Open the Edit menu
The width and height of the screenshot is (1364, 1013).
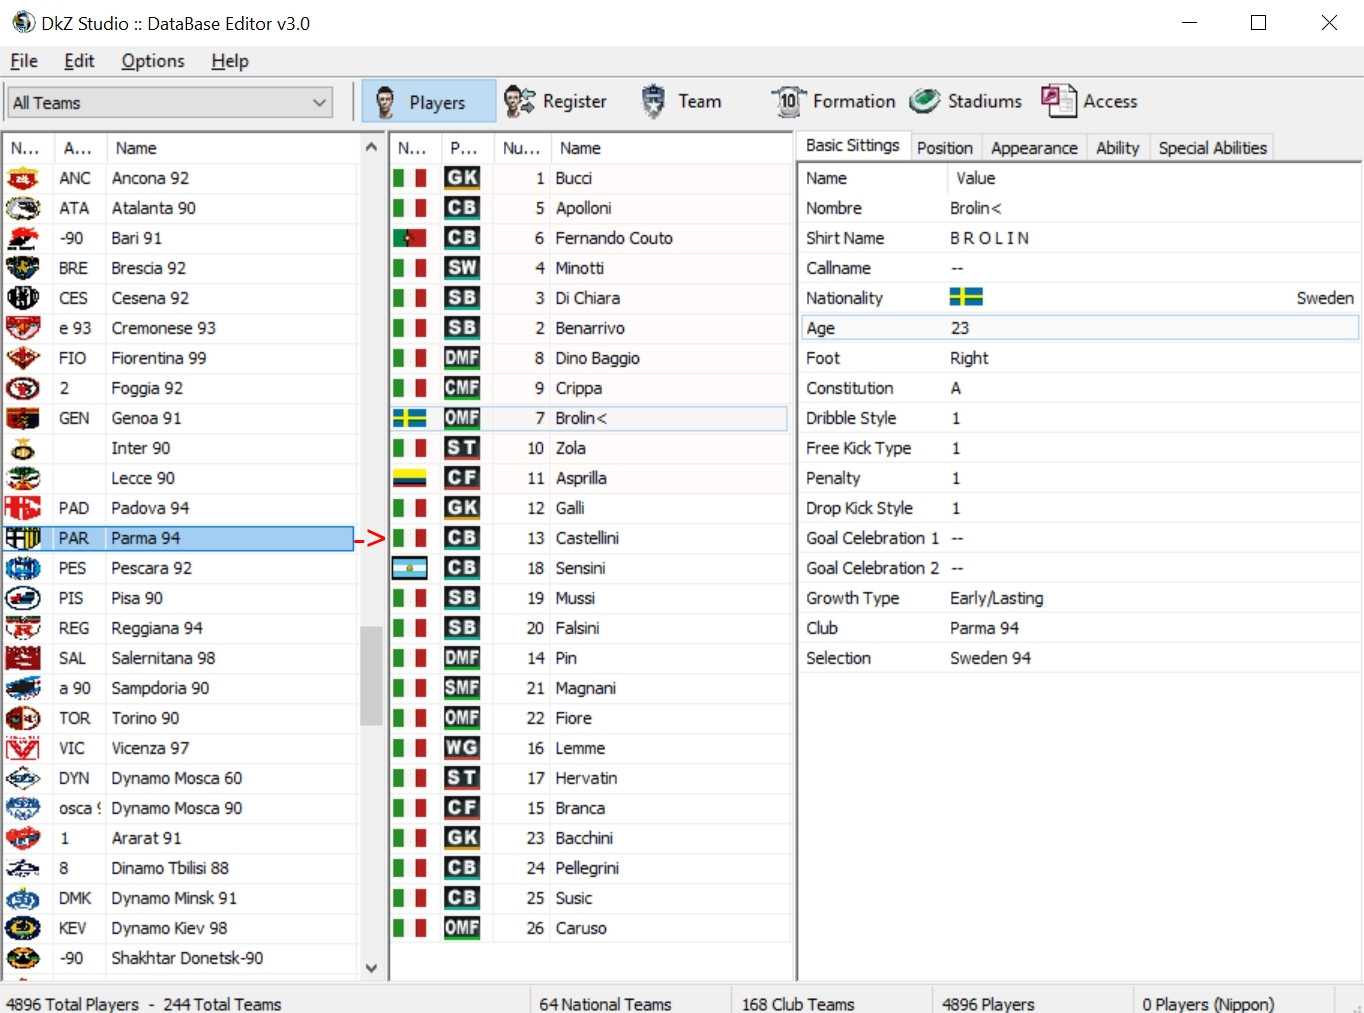click(79, 61)
